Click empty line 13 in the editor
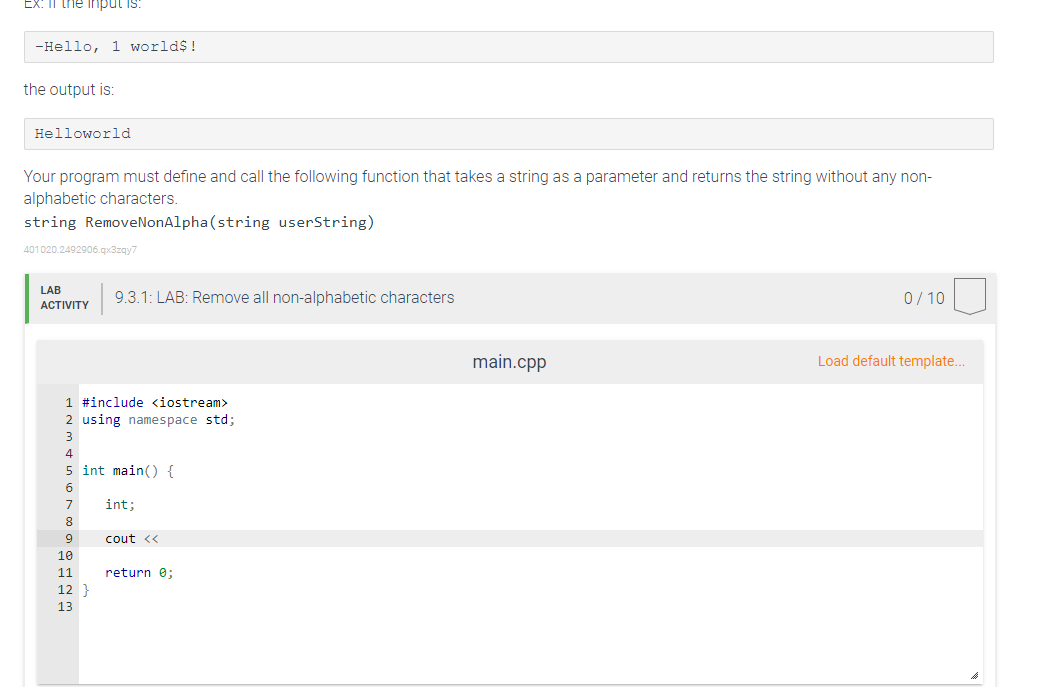This screenshot has width=1056, height=687. (531, 607)
